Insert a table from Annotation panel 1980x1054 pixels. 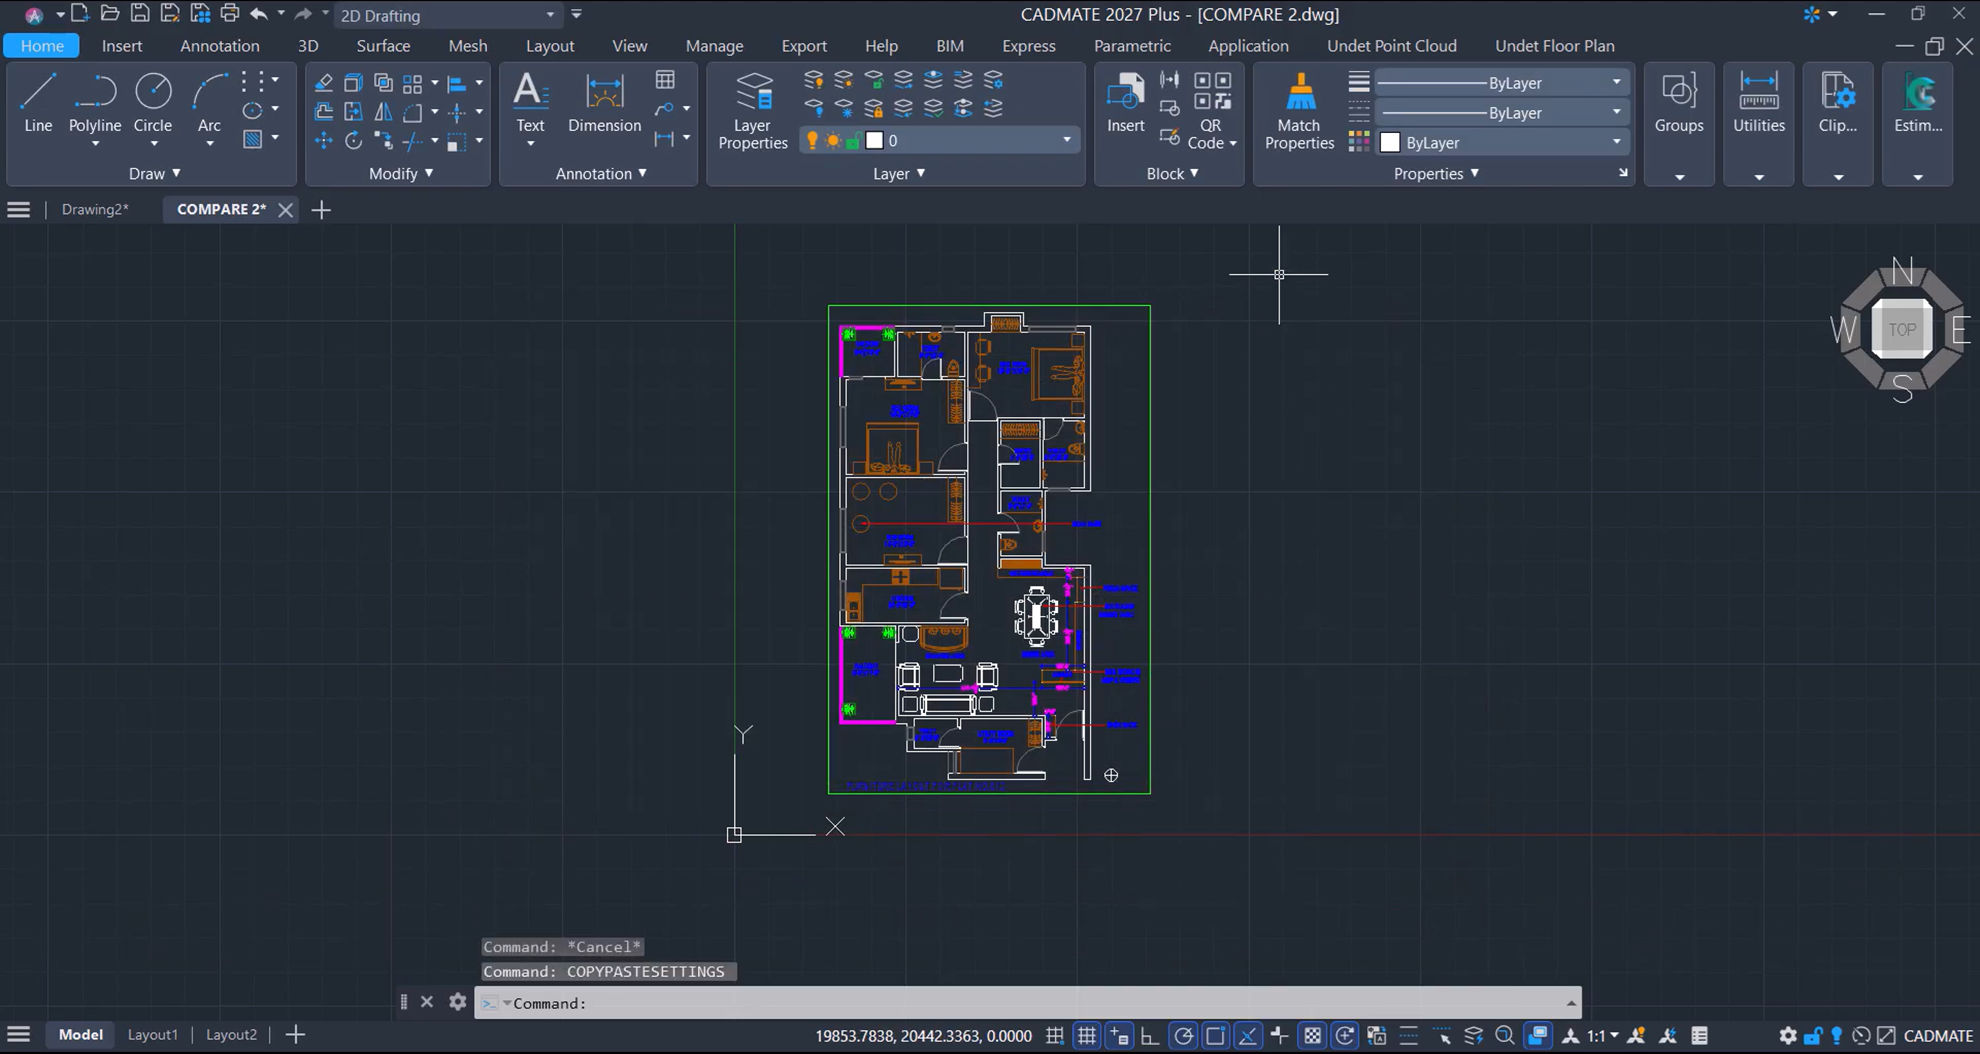pos(665,80)
